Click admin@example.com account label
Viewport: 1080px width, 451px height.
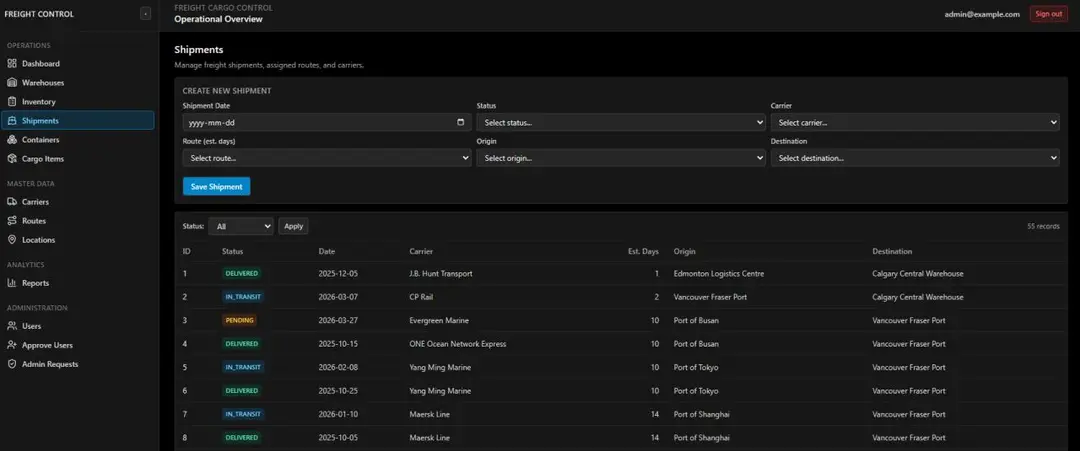pos(982,14)
